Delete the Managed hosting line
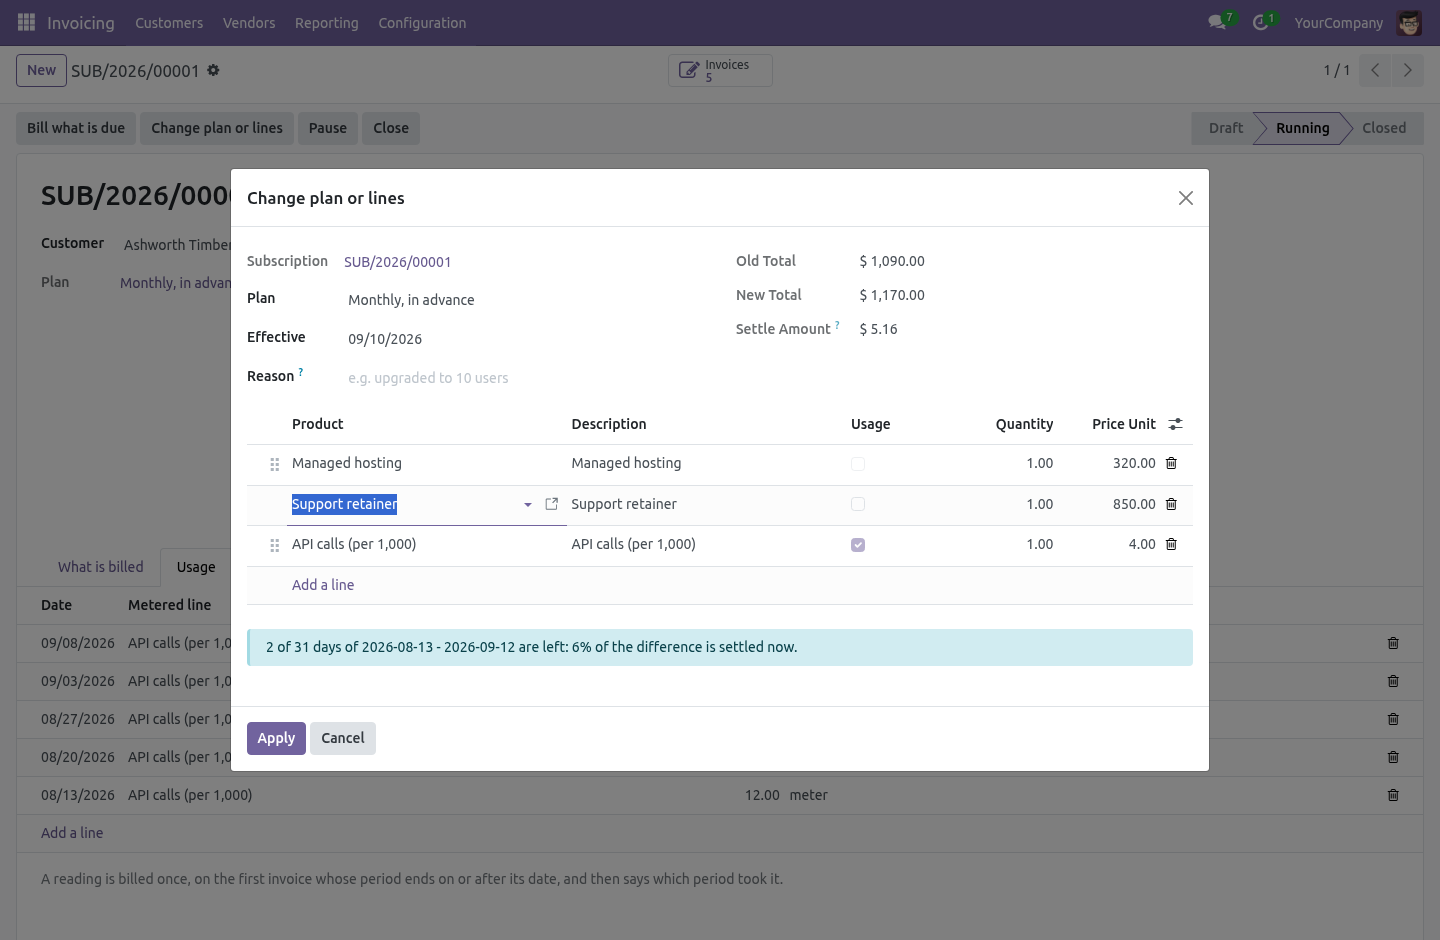This screenshot has width=1440, height=940. pos(1172,463)
